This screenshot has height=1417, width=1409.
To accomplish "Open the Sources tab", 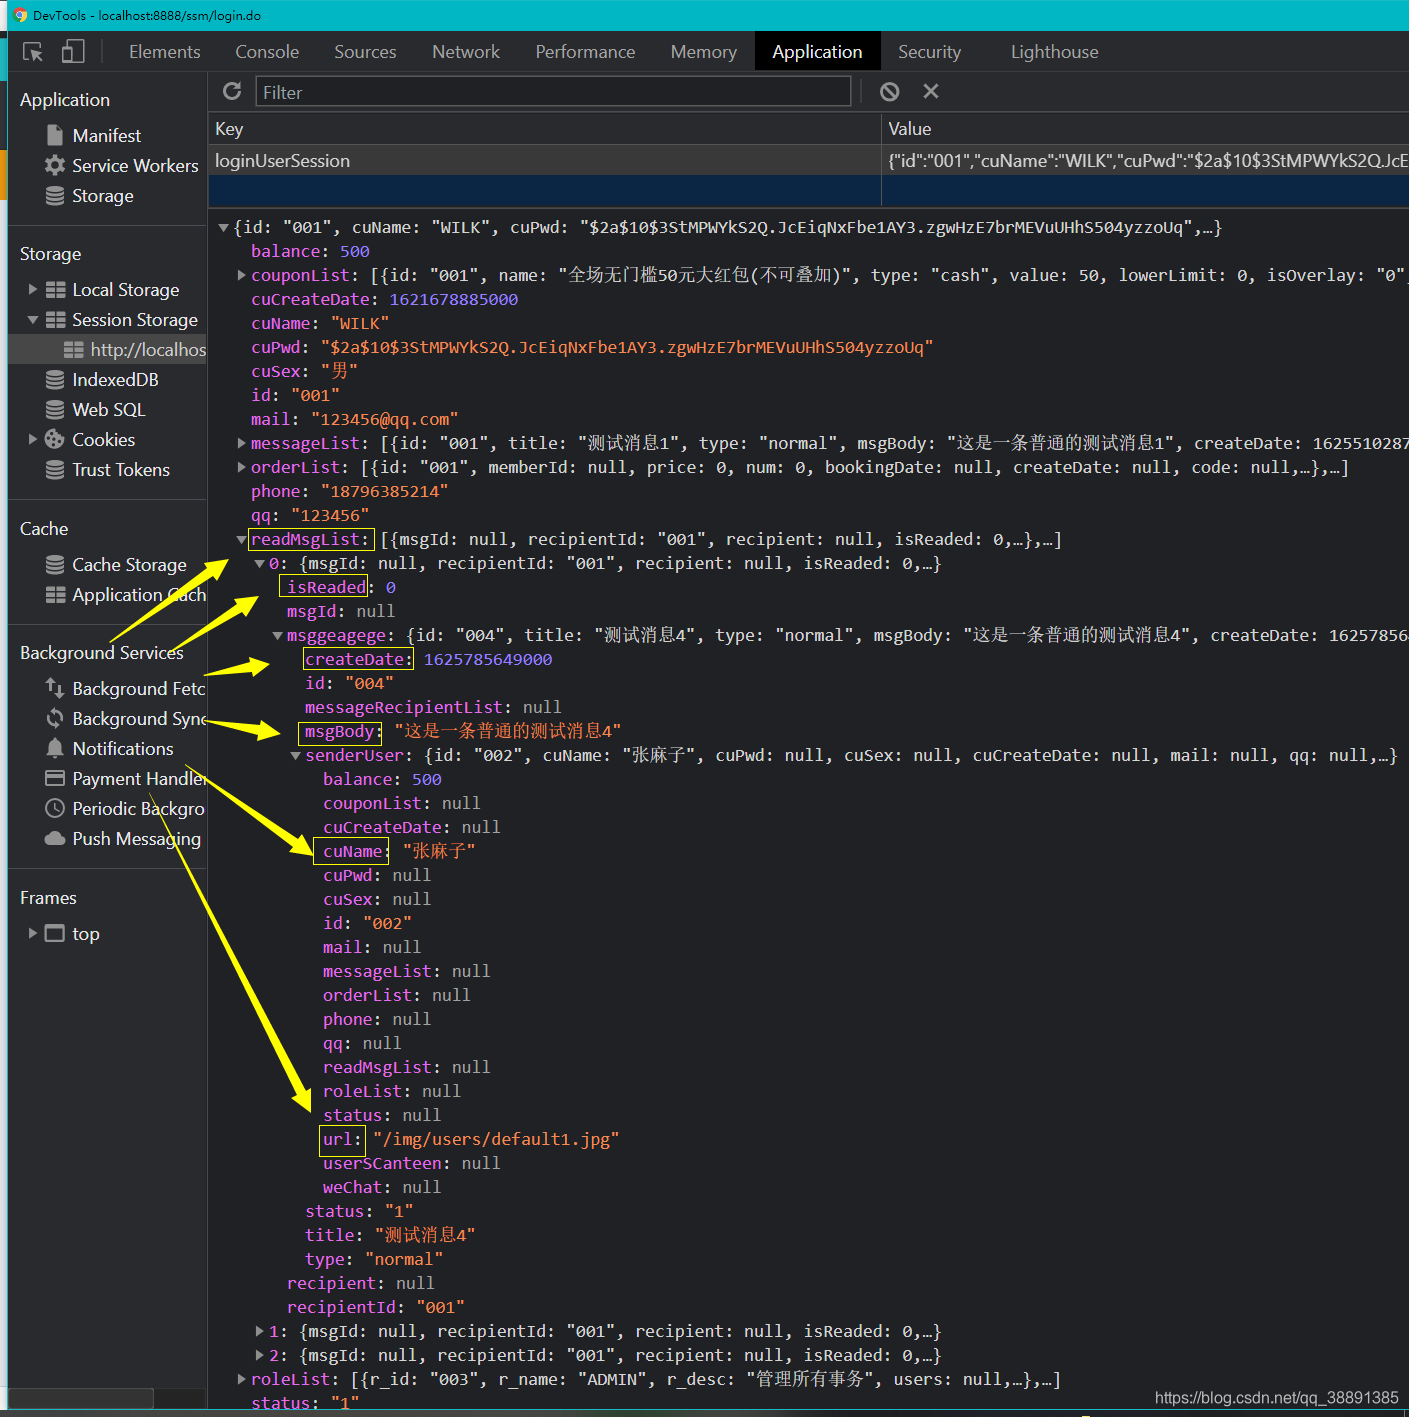I will pyautogui.click(x=365, y=52).
